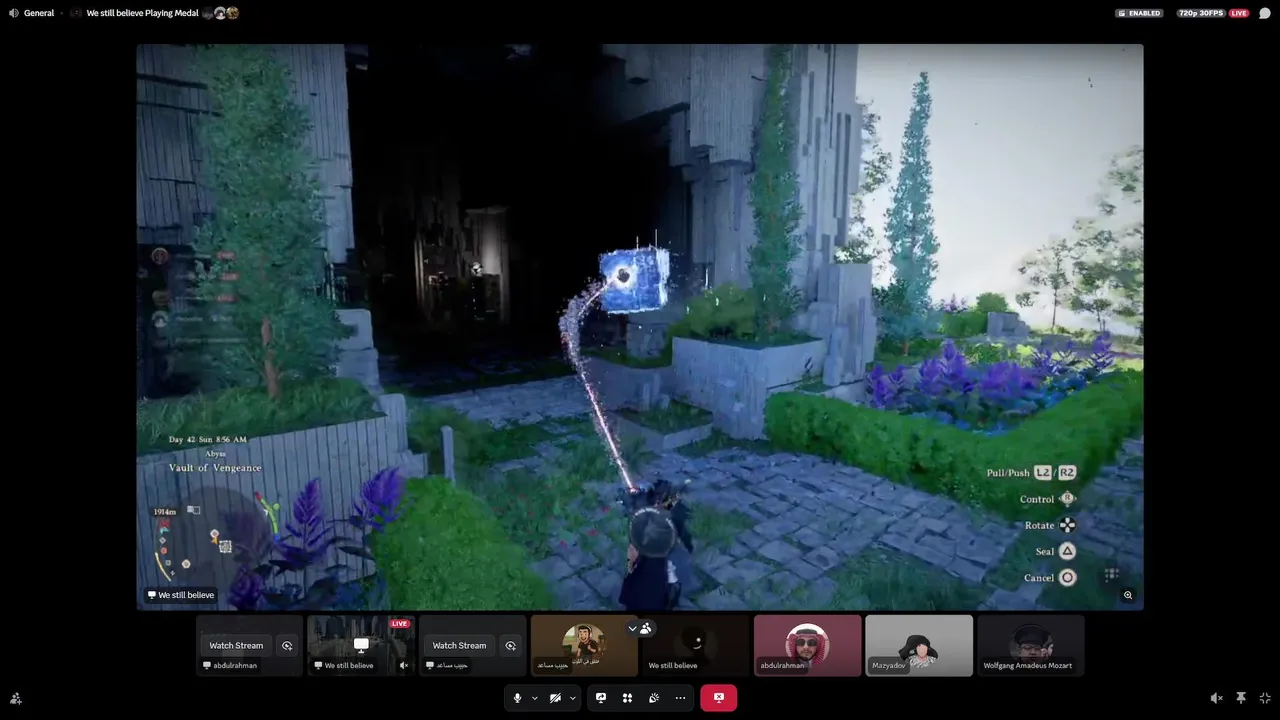Image resolution: width=1280 pixels, height=720 pixels.
Task: Click Watch Stream on abdulrahman's tile
Action: (x=236, y=645)
